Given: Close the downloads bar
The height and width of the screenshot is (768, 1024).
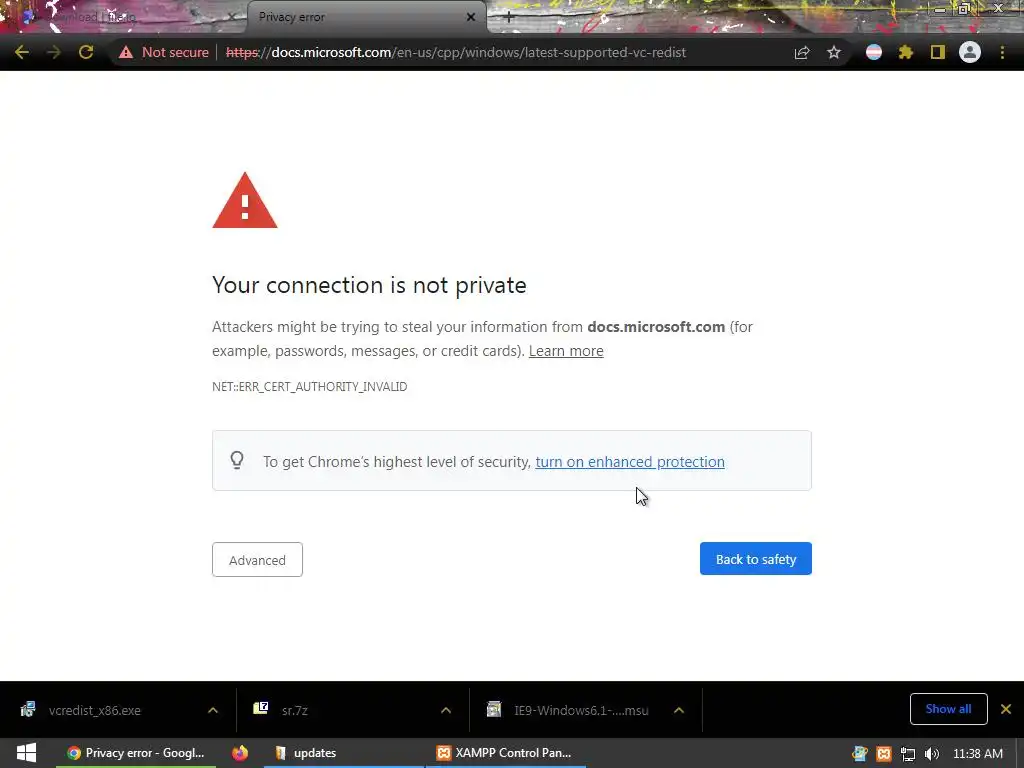Looking at the screenshot, I should pyautogui.click(x=1006, y=709).
